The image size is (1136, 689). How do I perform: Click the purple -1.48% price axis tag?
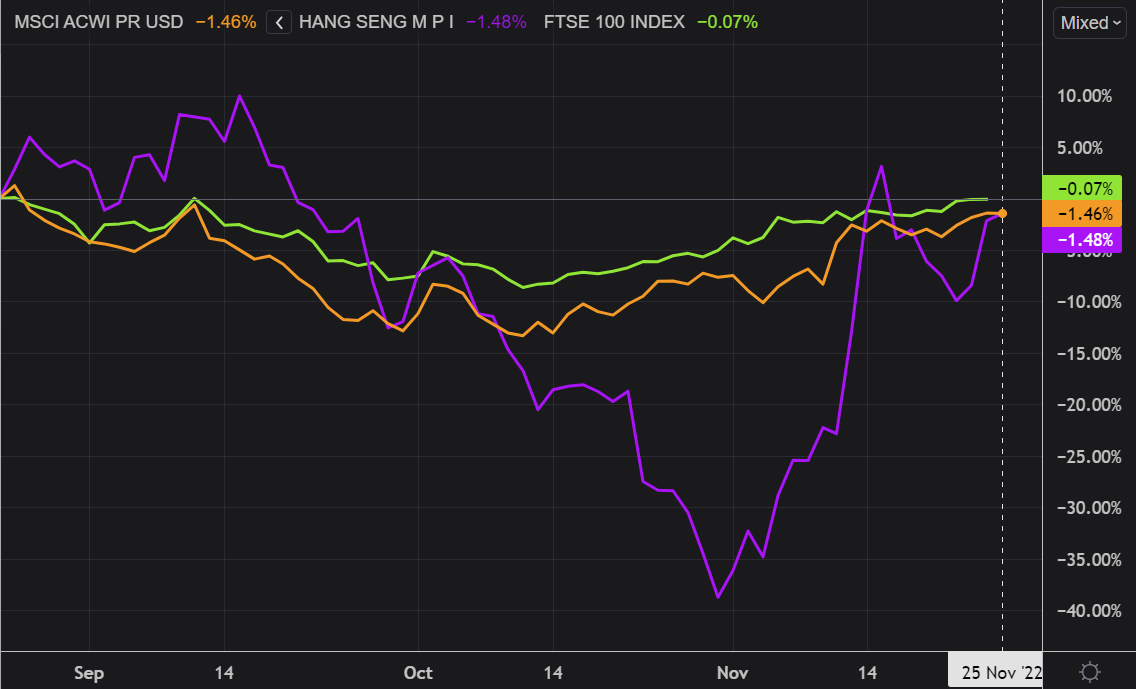coord(1083,240)
